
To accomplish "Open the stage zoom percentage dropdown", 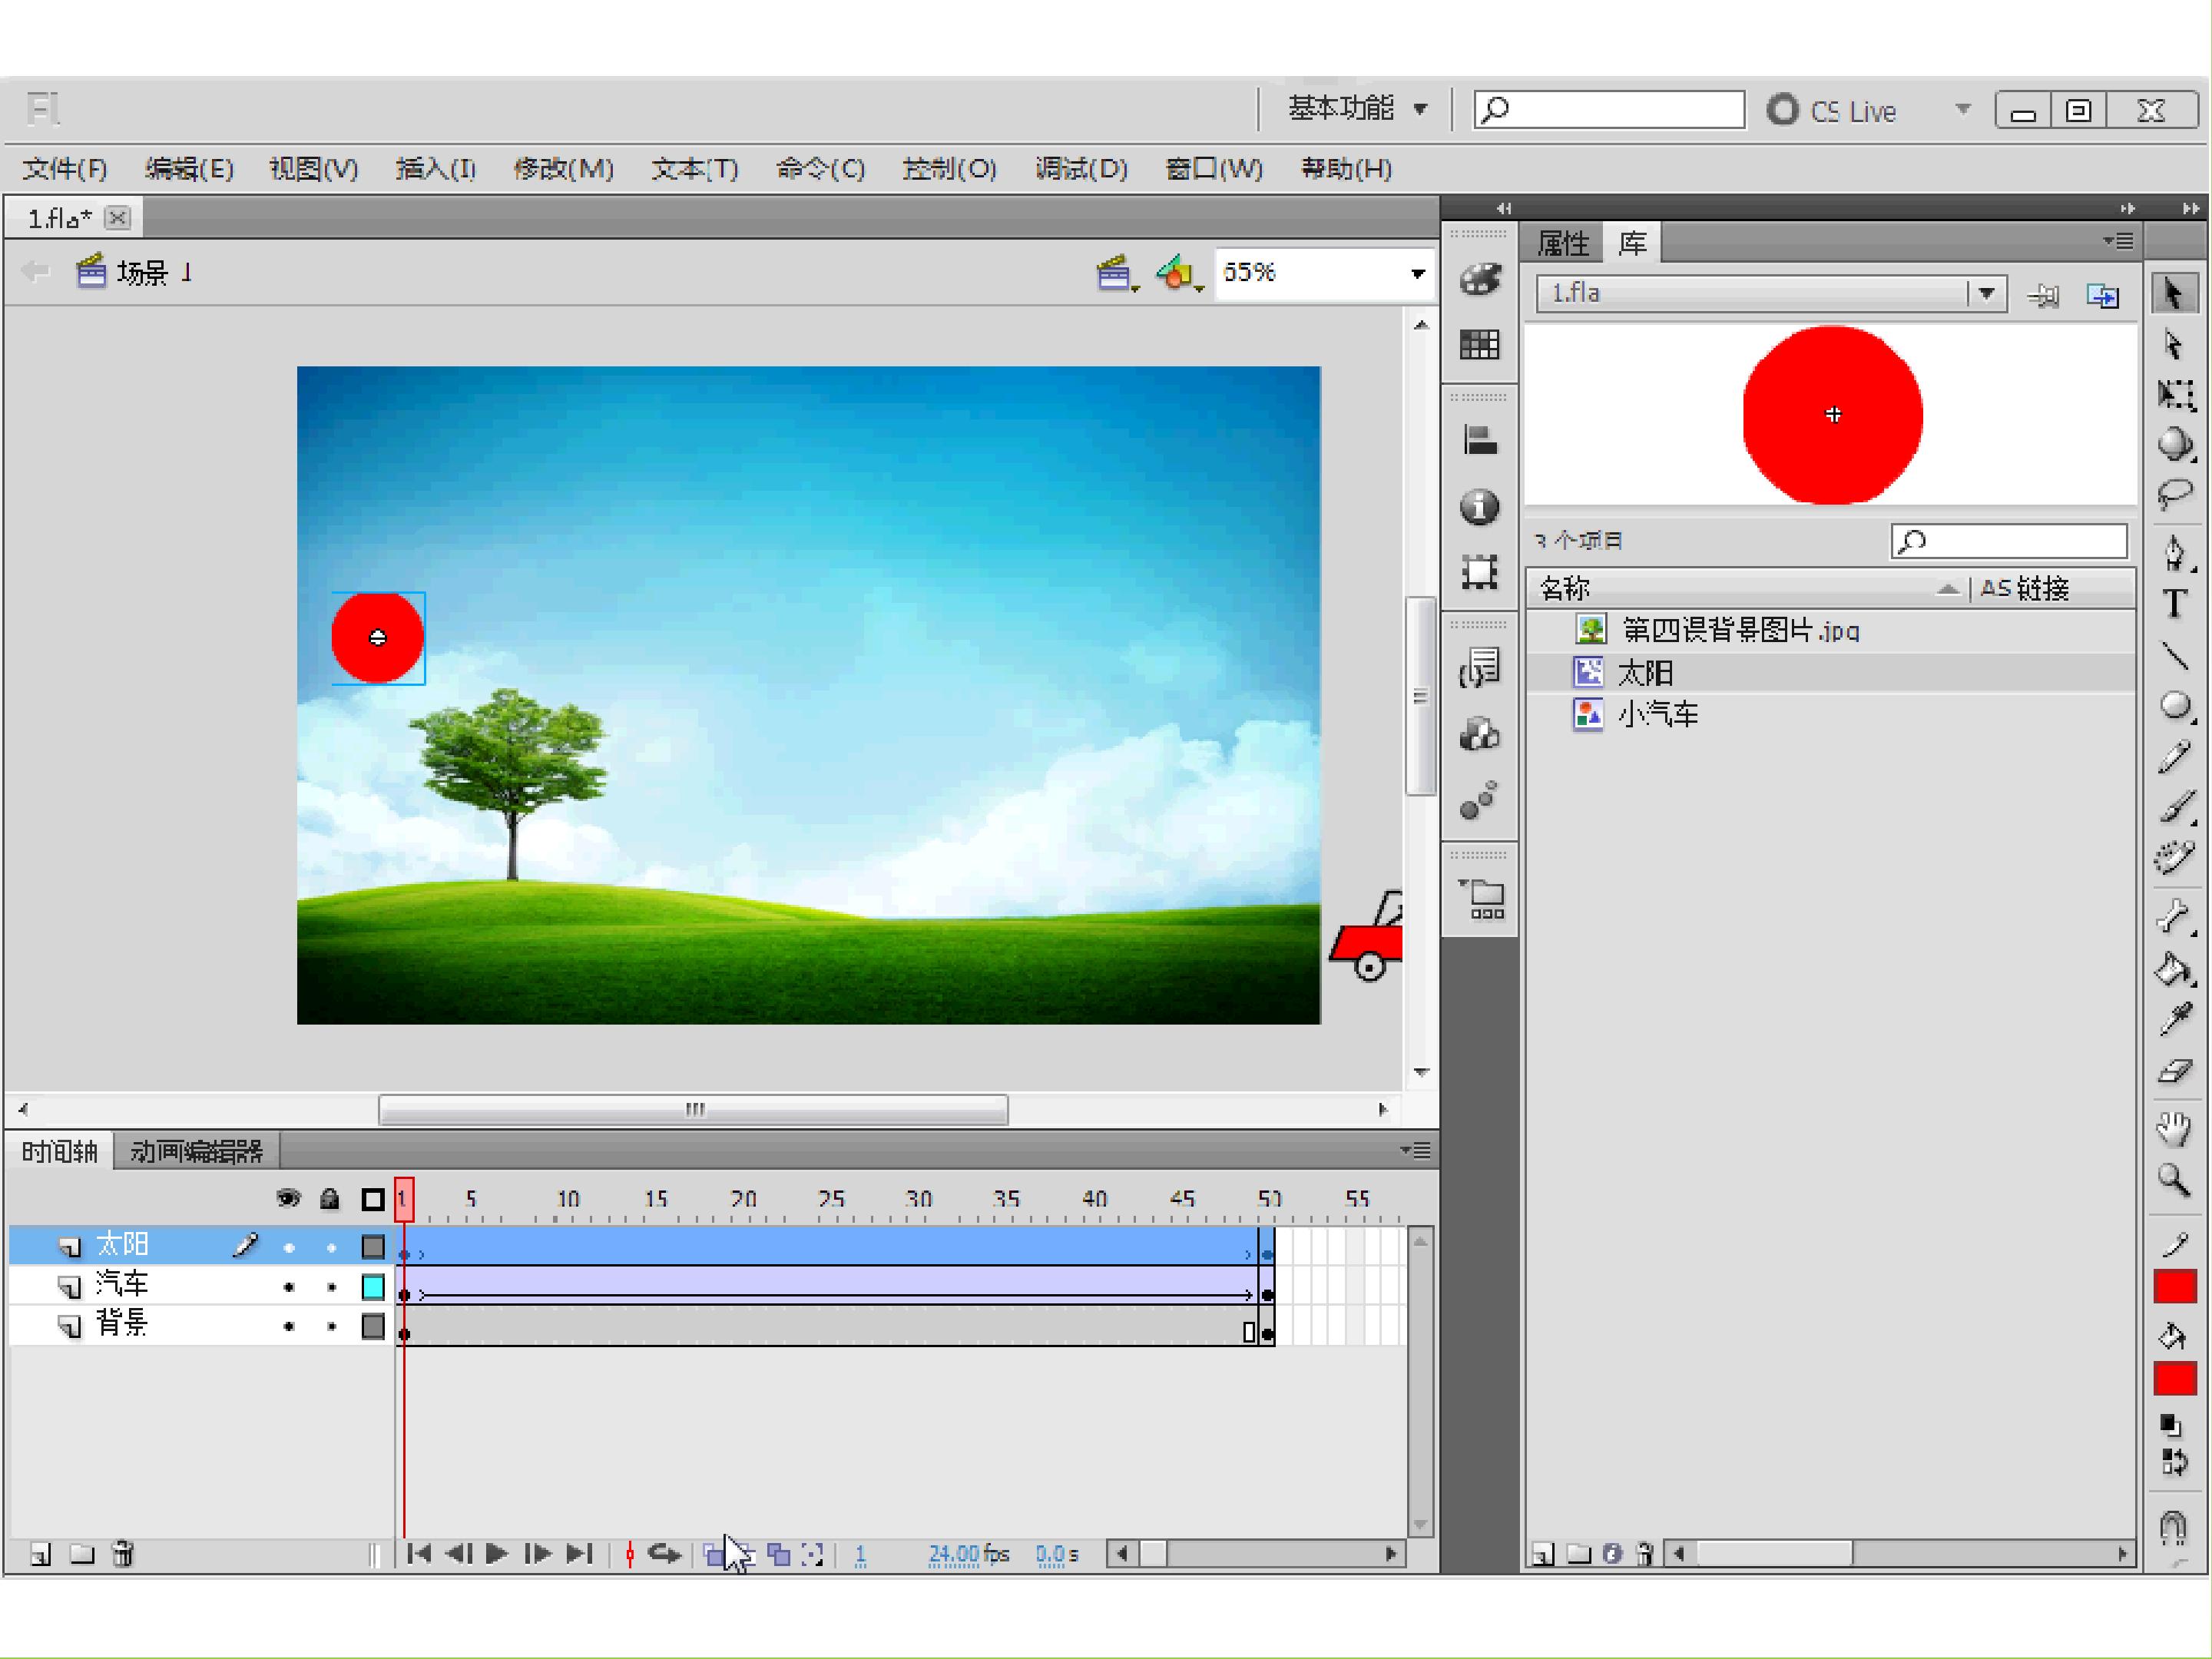I will coord(1417,273).
